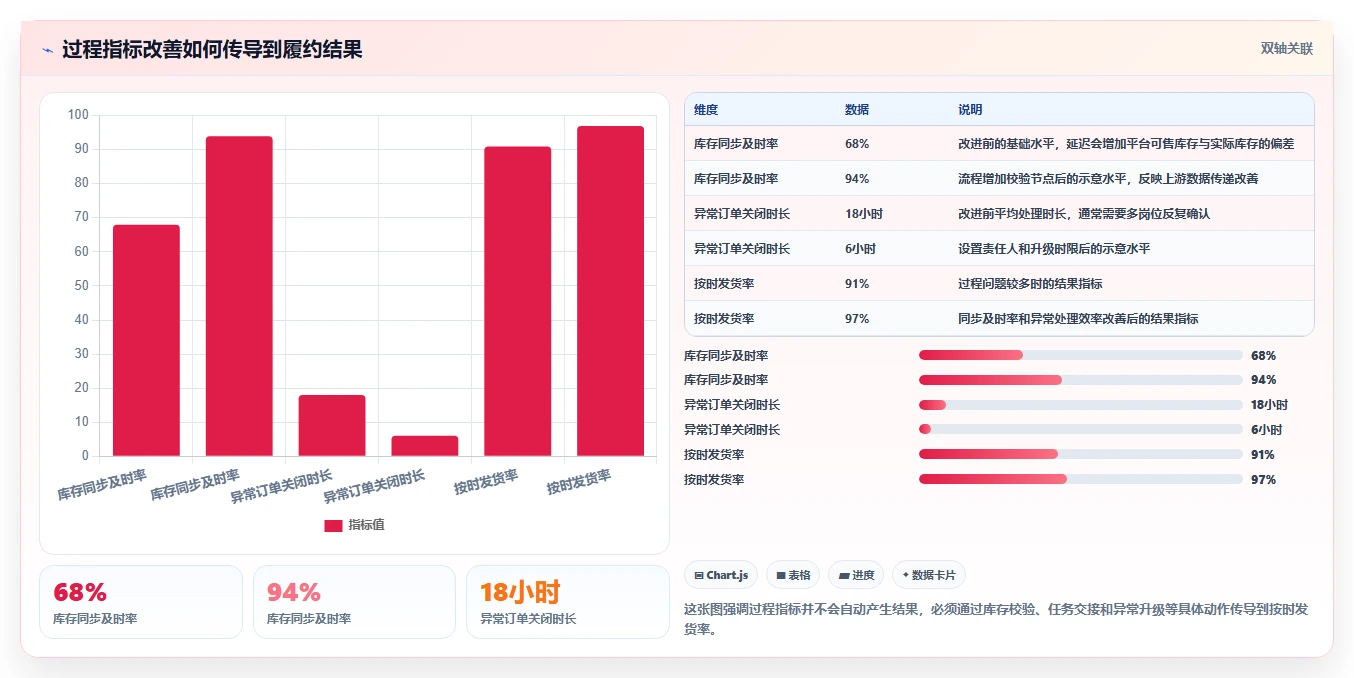
Task: Click description 设置责任人和升级时限后的示意水平
Action: [1054, 249]
